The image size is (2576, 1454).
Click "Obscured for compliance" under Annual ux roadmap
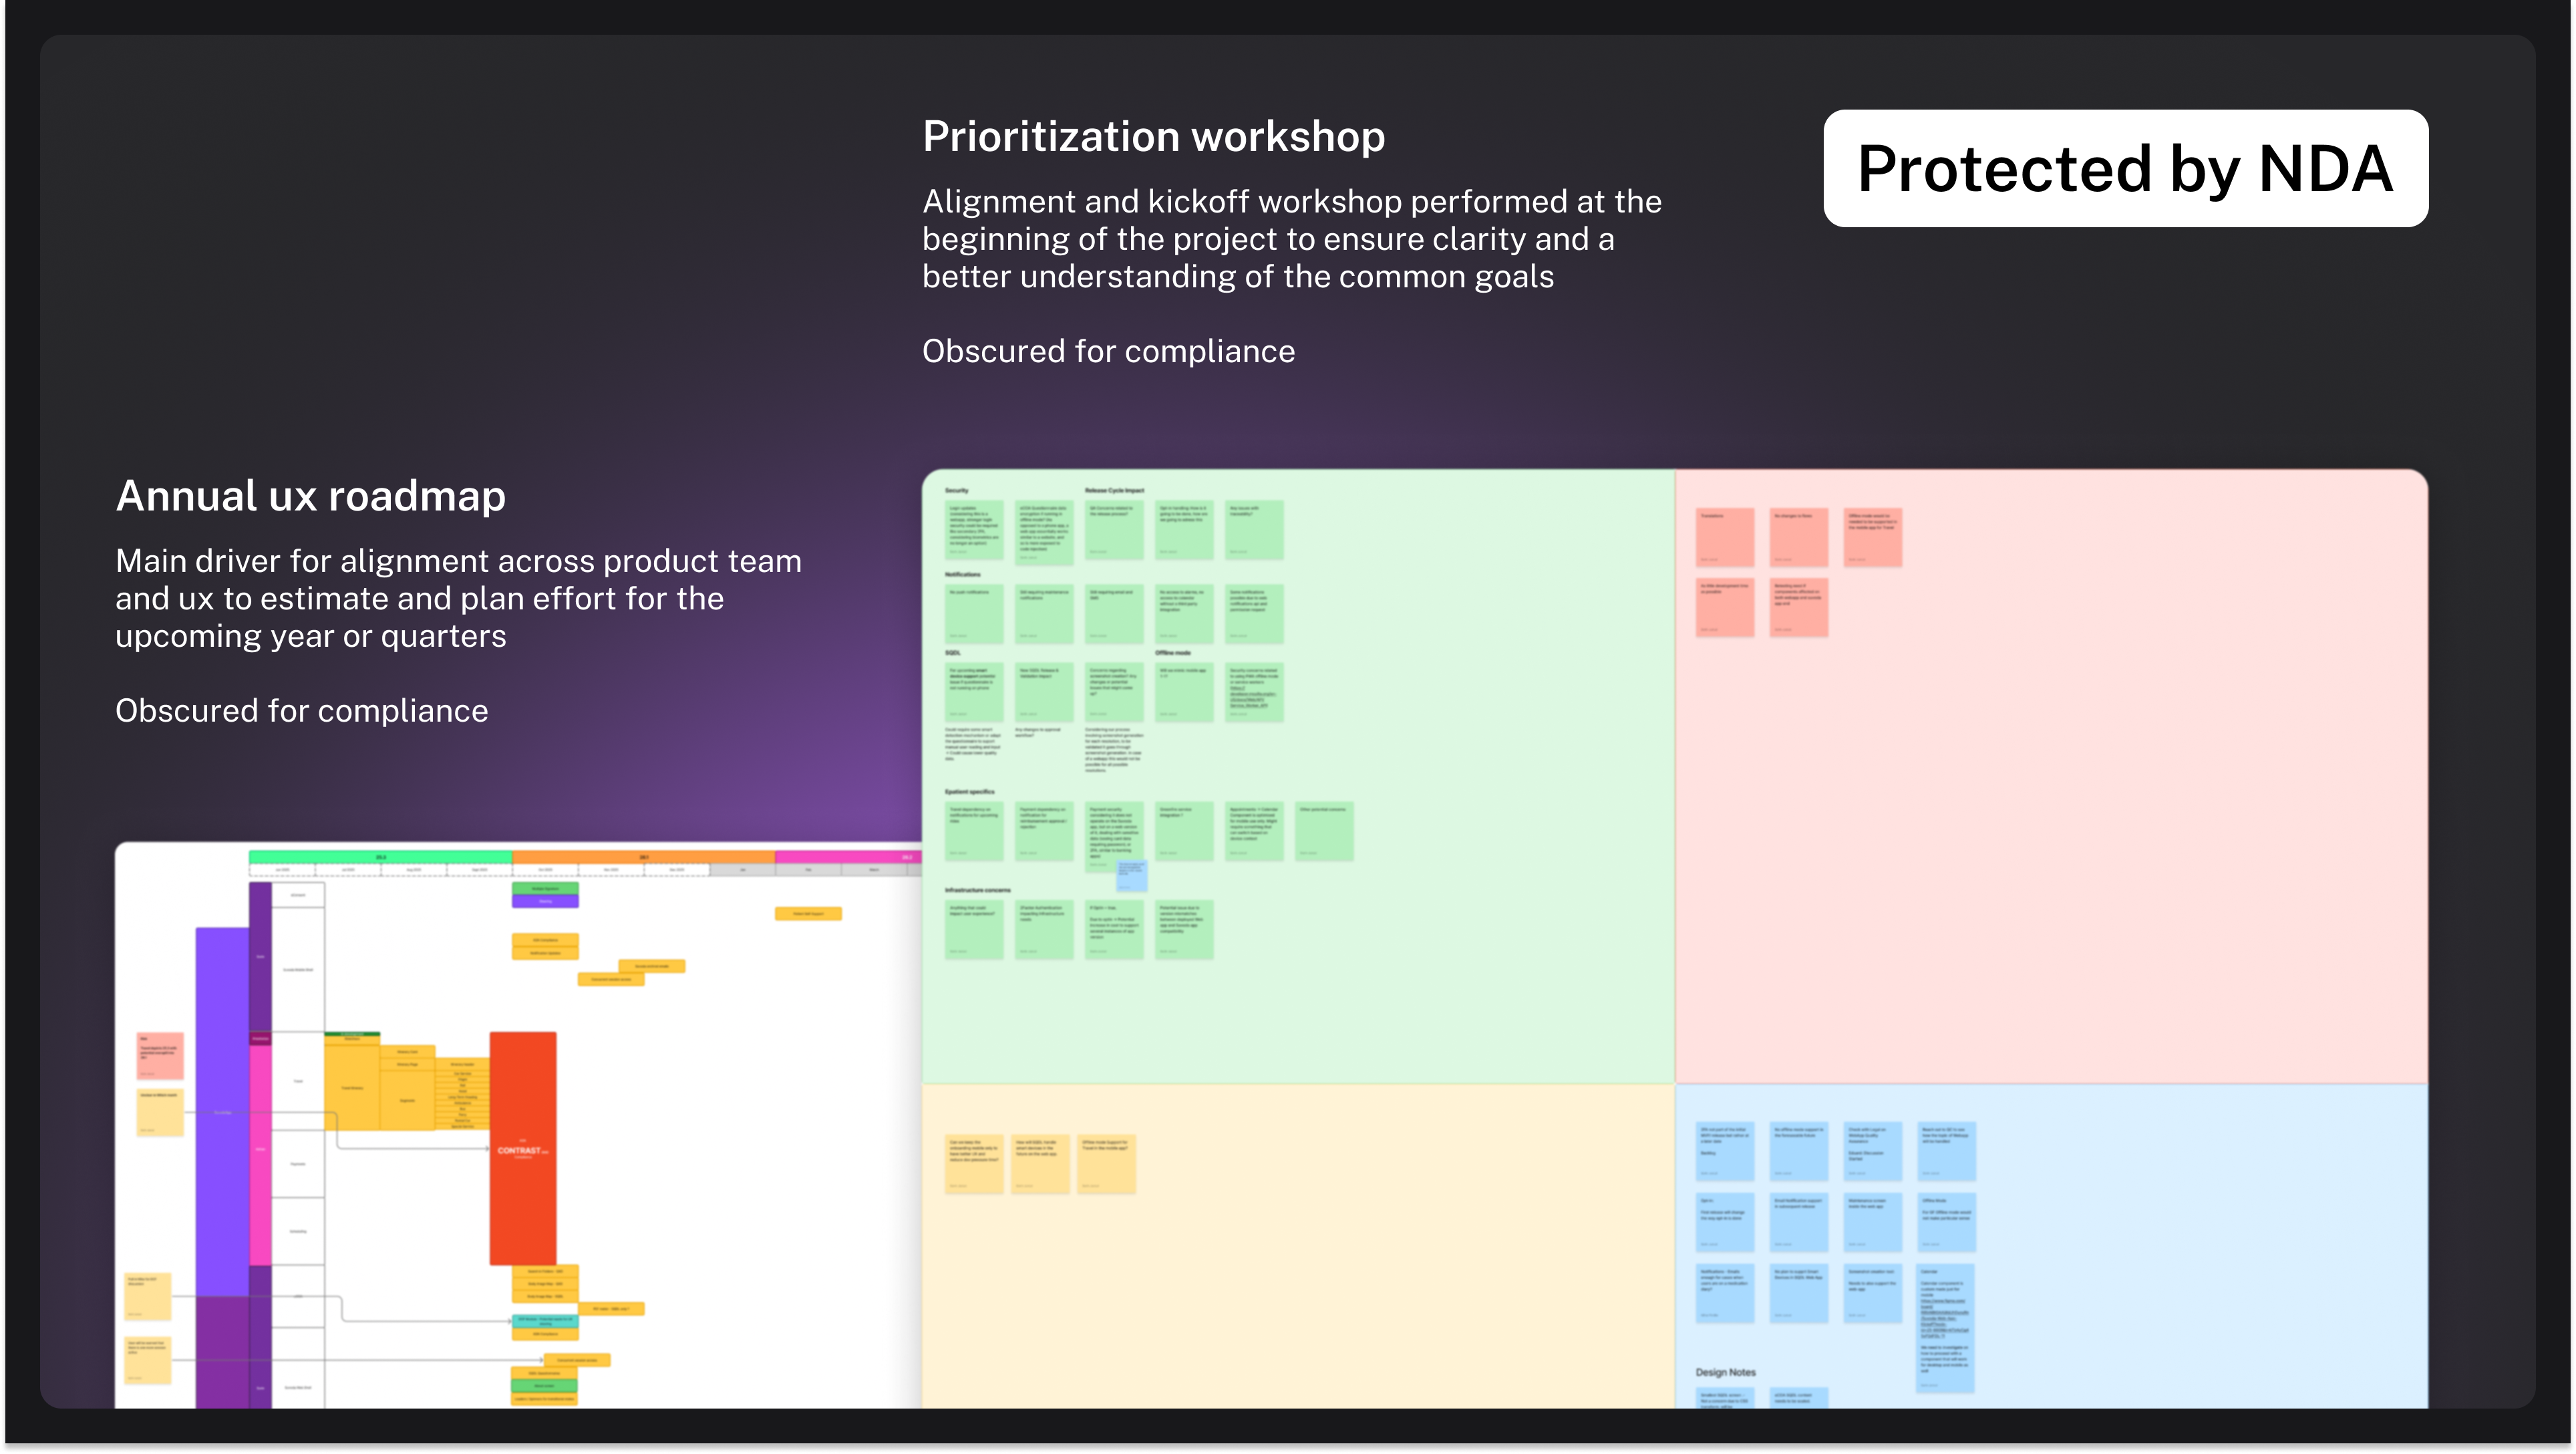coord(302,710)
